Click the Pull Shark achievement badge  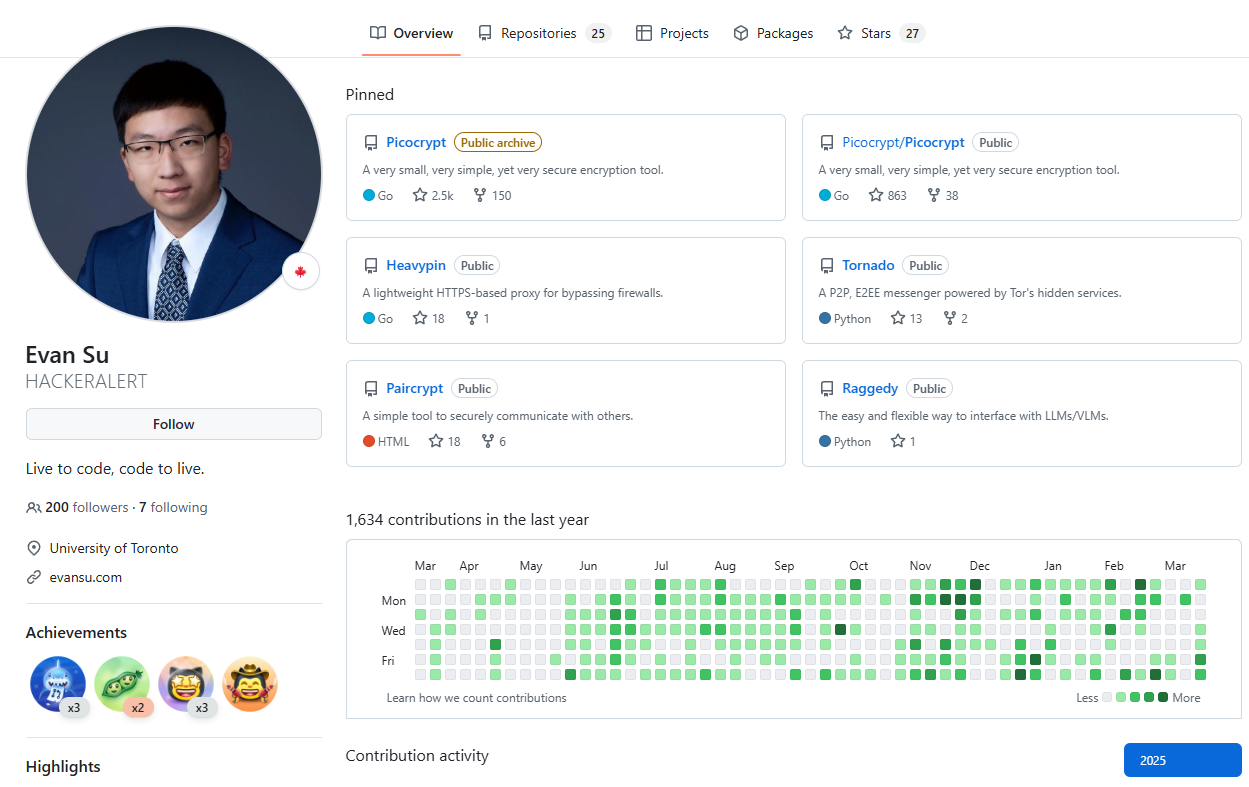(x=58, y=684)
